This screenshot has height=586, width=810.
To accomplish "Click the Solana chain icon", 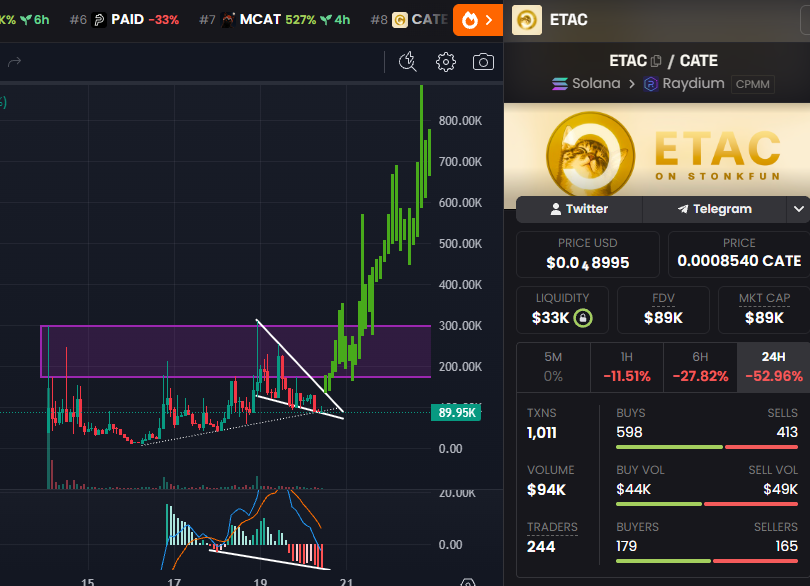I will 559,83.
